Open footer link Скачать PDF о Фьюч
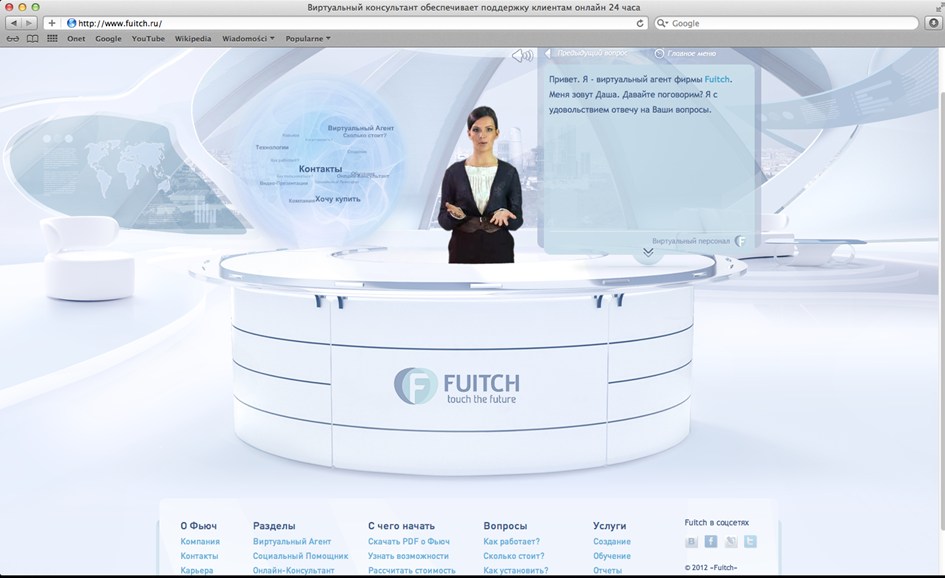 pos(409,541)
